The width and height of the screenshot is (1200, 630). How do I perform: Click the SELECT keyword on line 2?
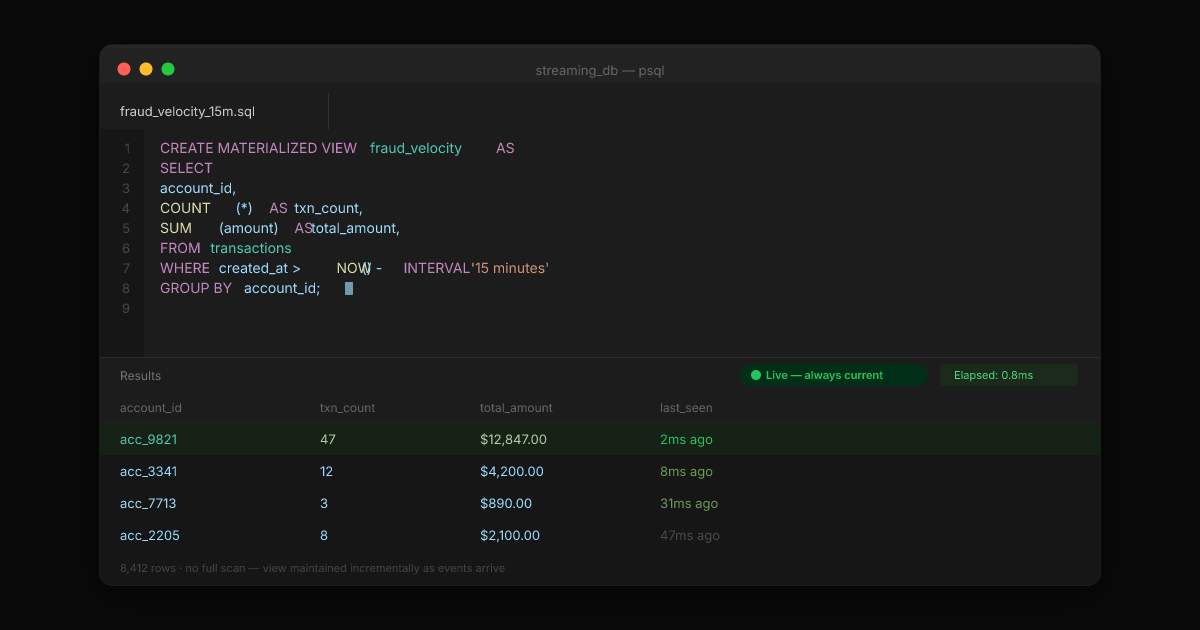click(186, 168)
